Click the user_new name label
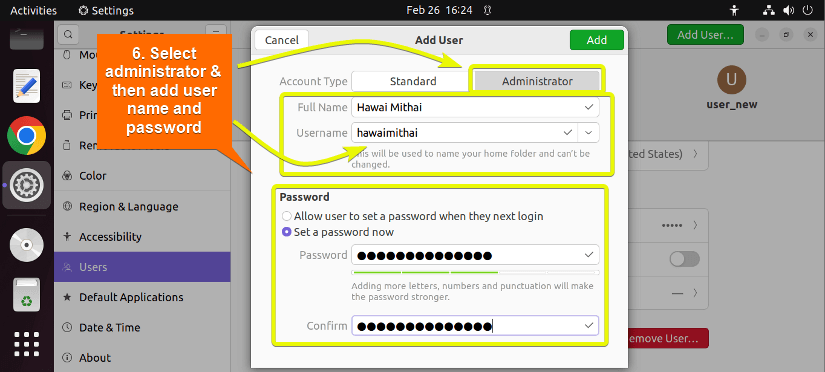Viewport: 825px width, 372px height. point(731,104)
